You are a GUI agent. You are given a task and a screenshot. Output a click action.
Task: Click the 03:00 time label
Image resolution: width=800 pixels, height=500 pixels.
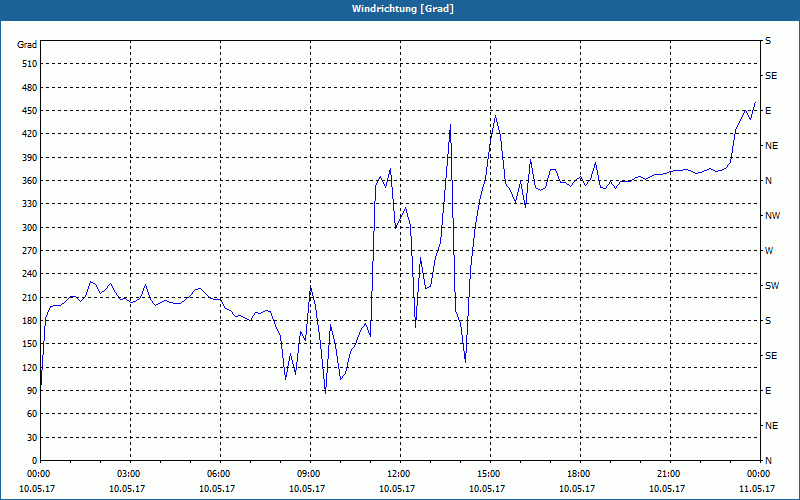[128, 474]
